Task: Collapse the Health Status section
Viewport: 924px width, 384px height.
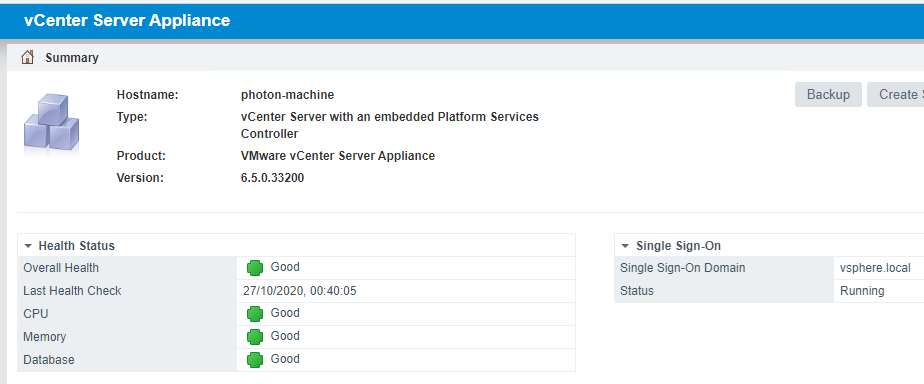Action: (28, 246)
